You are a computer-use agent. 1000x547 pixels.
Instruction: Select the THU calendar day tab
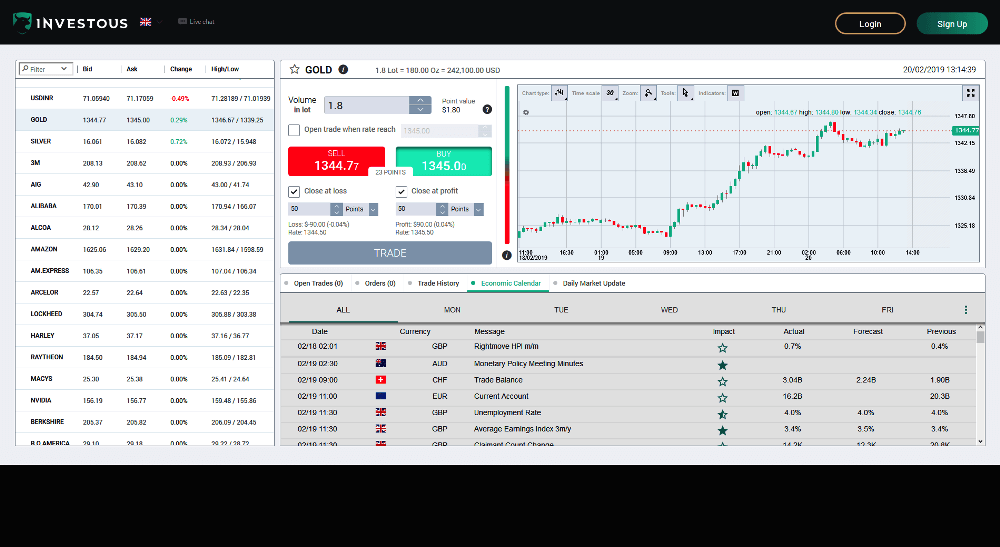tap(779, 310)
